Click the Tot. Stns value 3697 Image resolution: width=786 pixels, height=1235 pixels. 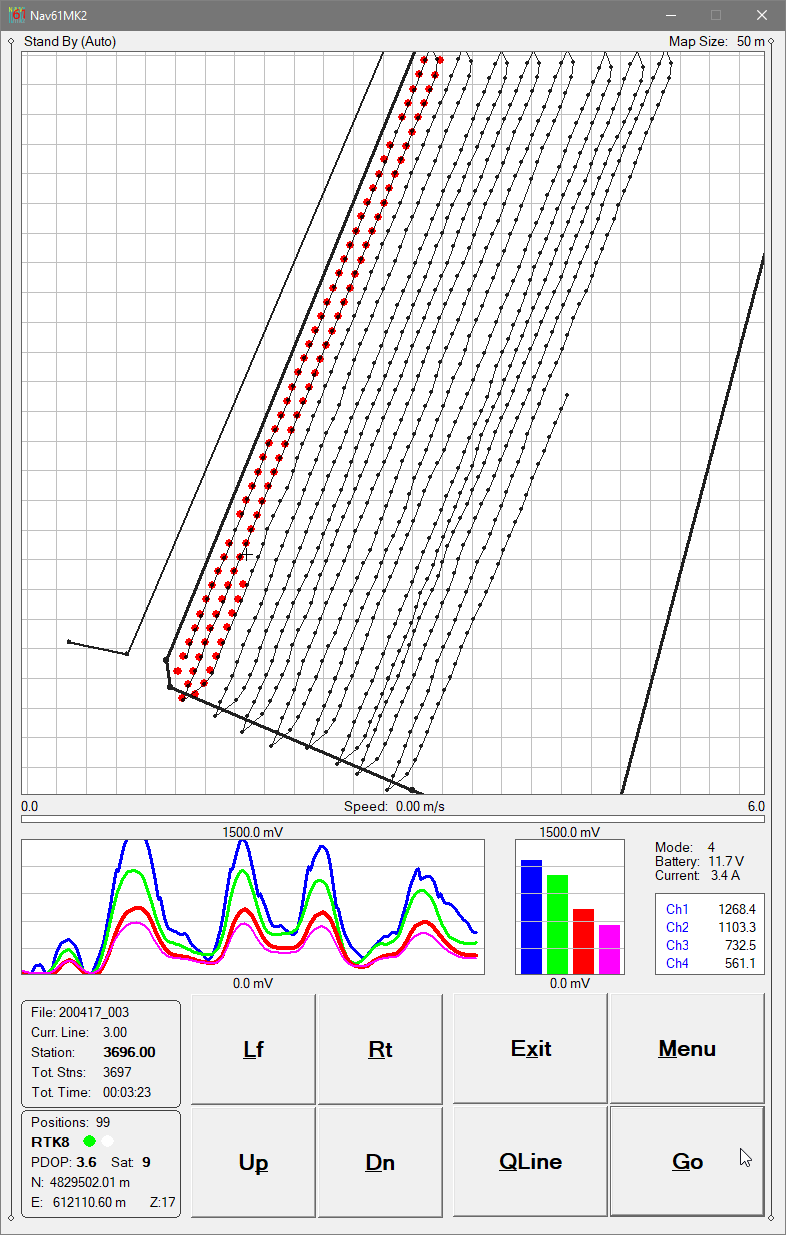pos(117,1072)
